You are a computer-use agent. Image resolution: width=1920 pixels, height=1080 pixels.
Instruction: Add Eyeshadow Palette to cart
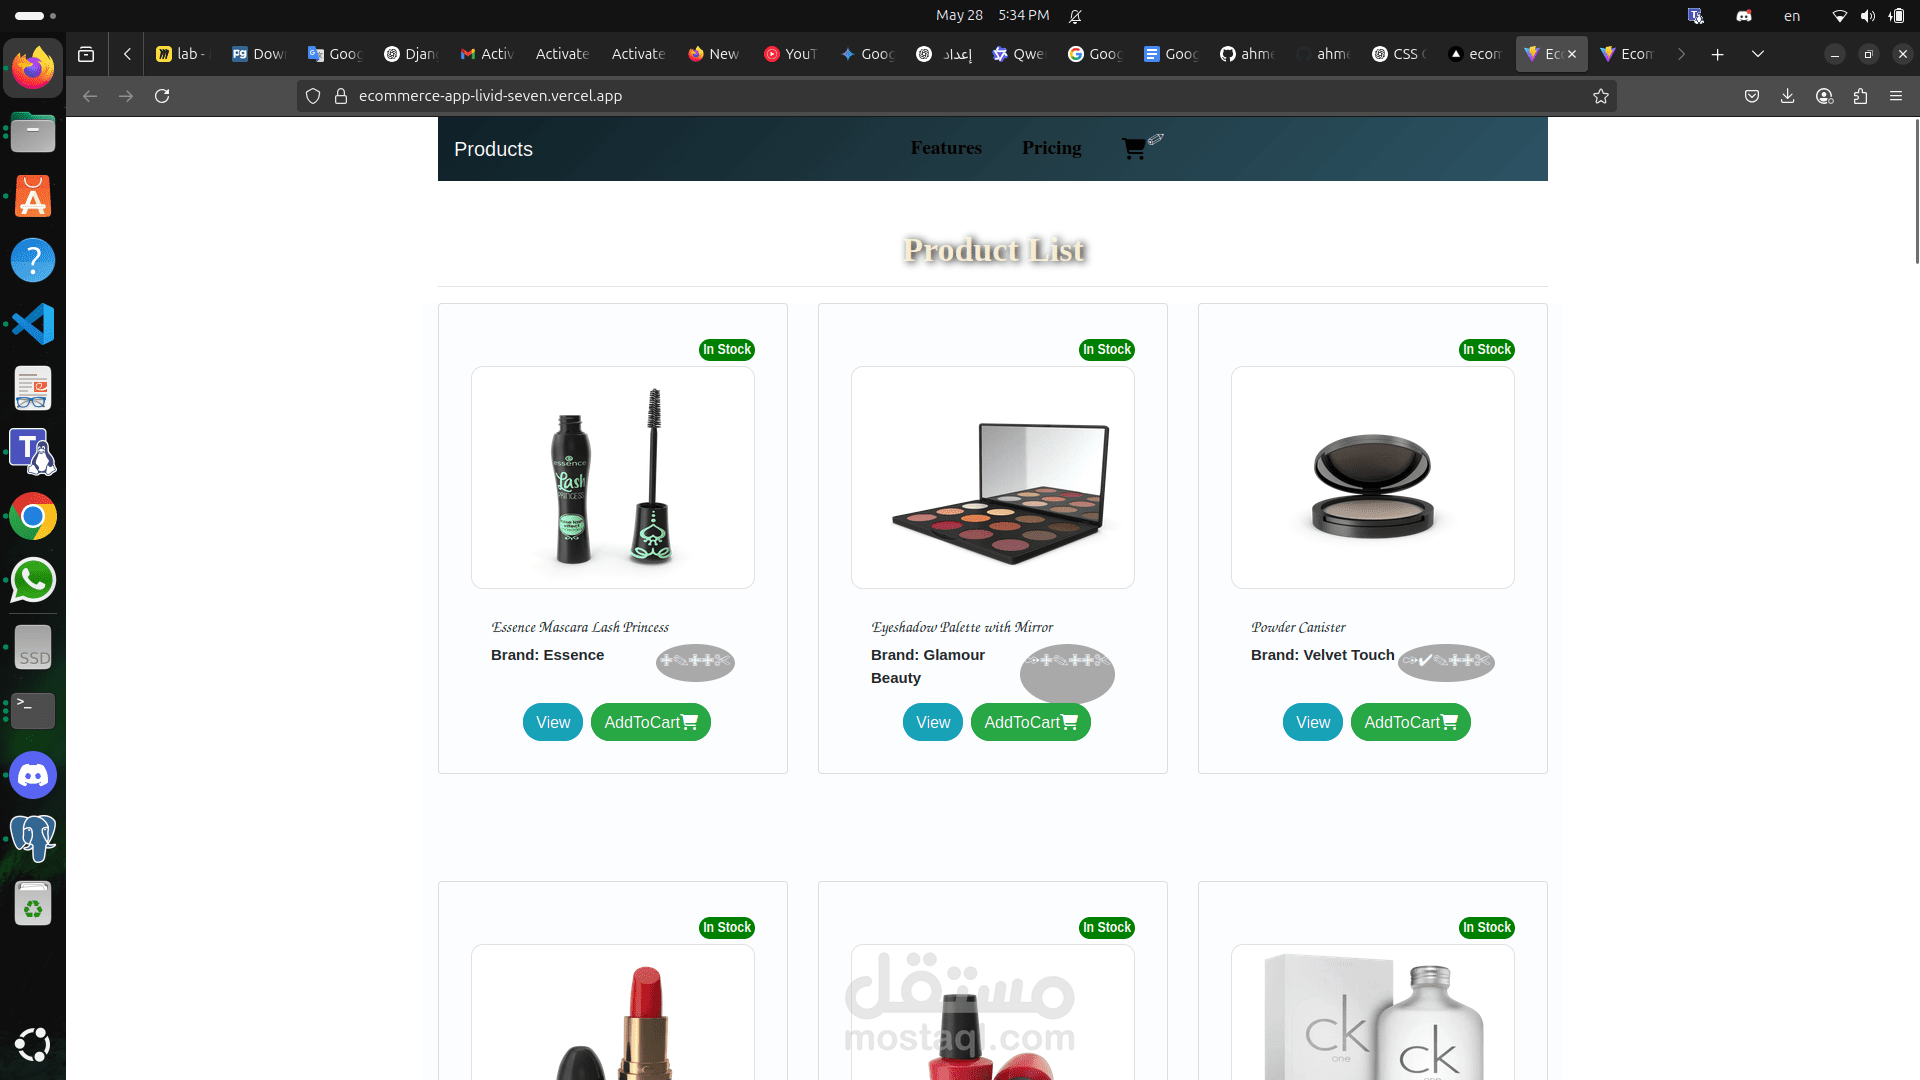point(1031,722)
